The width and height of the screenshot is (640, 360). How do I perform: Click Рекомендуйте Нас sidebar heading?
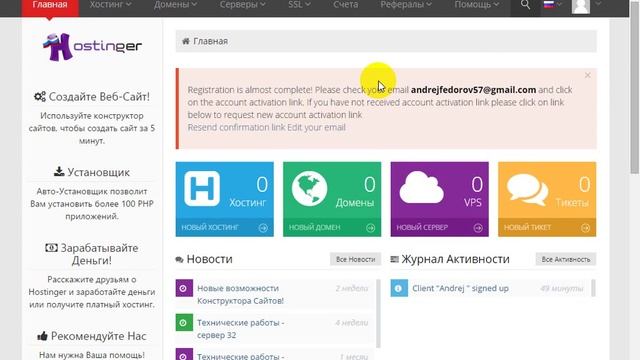[98, 336]
